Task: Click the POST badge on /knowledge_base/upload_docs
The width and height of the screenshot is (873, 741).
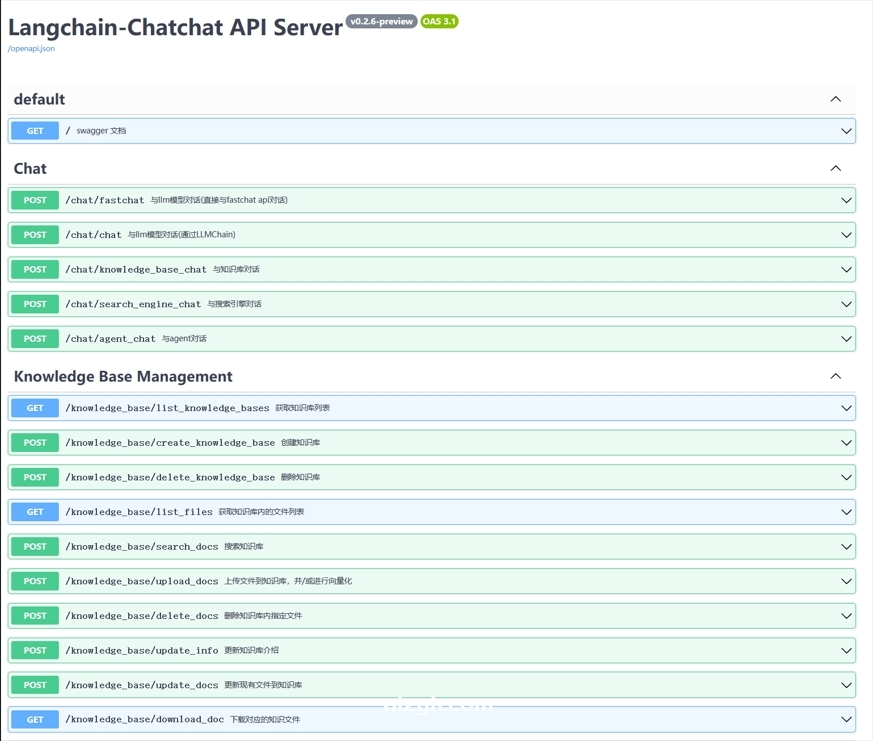Action: (33, 581)
